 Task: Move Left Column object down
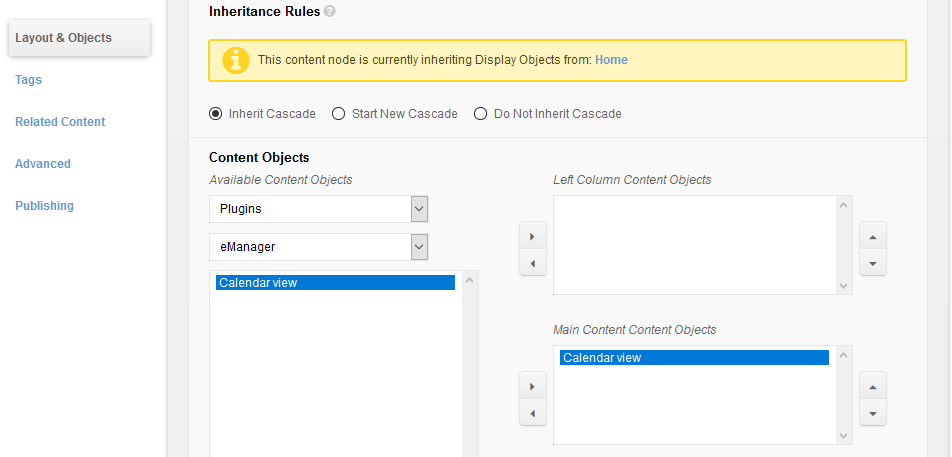click(x=873, y=263)
